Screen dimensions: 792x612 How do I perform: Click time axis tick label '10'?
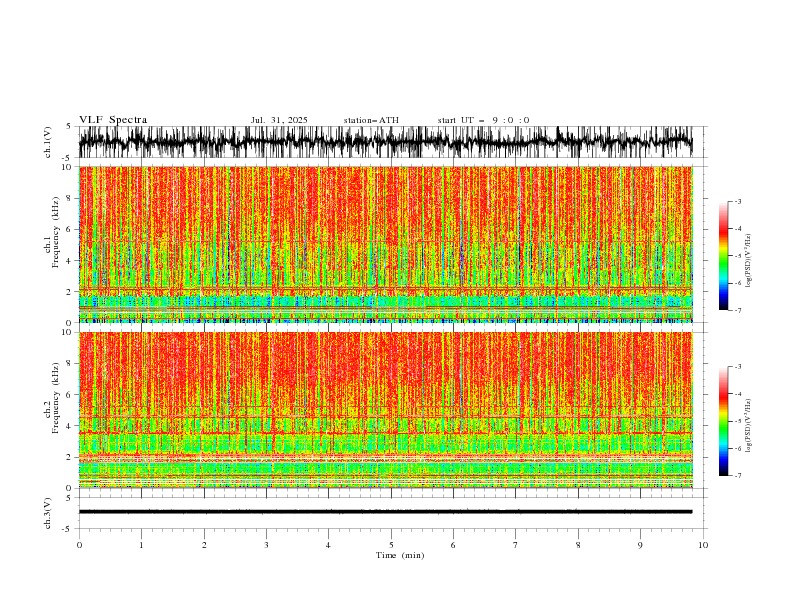point(703,545)
